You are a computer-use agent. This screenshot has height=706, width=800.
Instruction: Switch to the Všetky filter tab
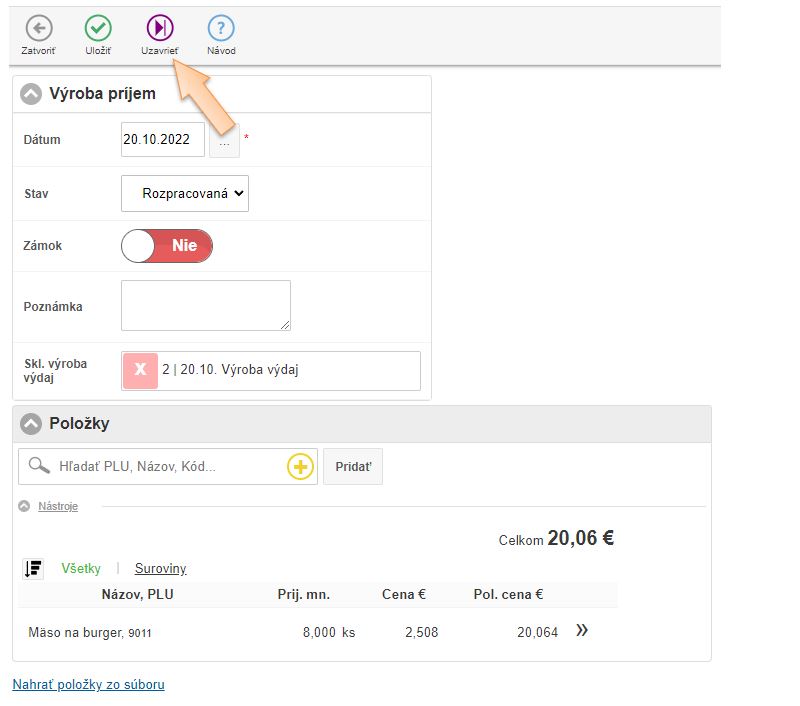(81, 568)
